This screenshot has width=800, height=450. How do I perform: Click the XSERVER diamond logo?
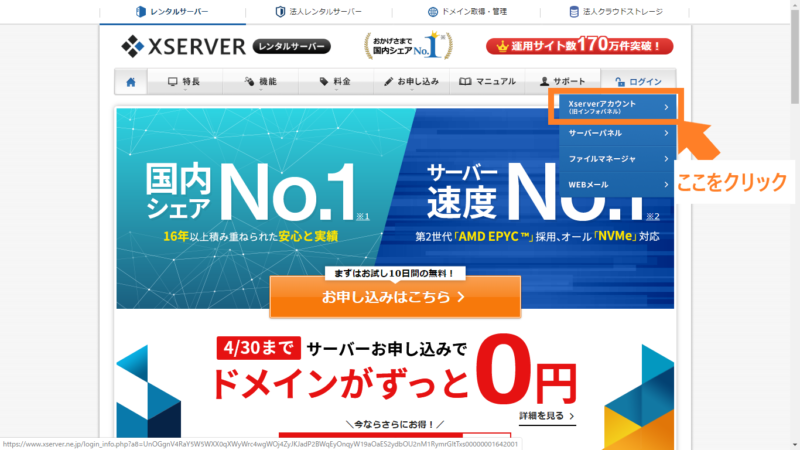click(133, 46)
